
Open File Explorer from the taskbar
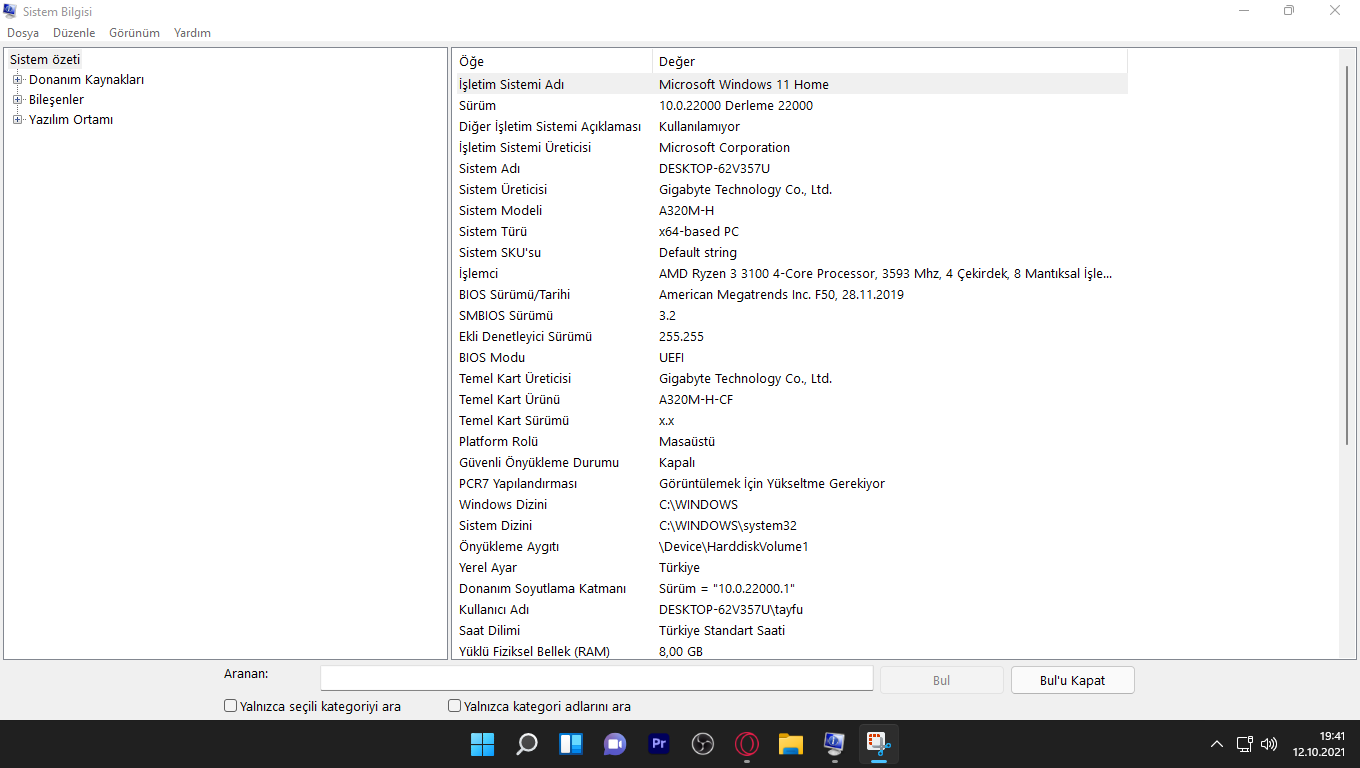coord(791,744)
